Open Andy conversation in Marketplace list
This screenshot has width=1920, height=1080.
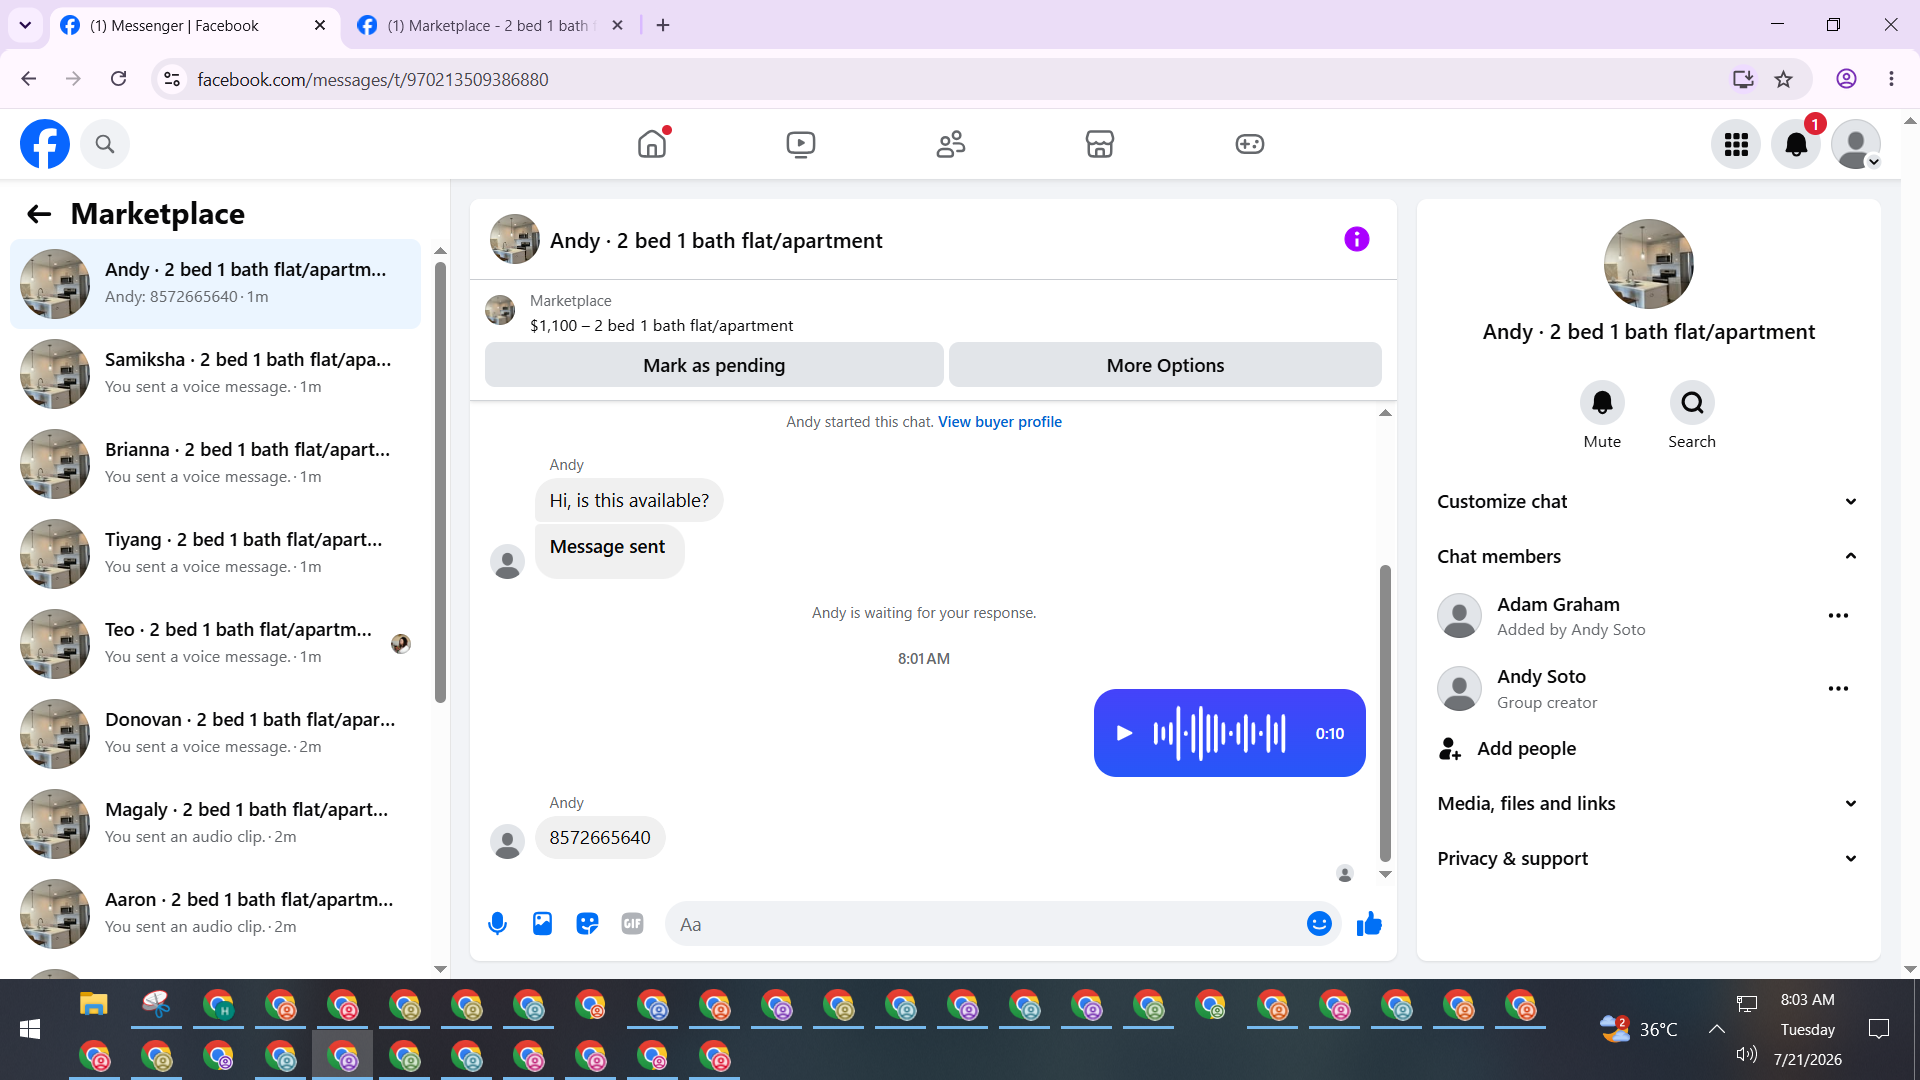(215, 284)
